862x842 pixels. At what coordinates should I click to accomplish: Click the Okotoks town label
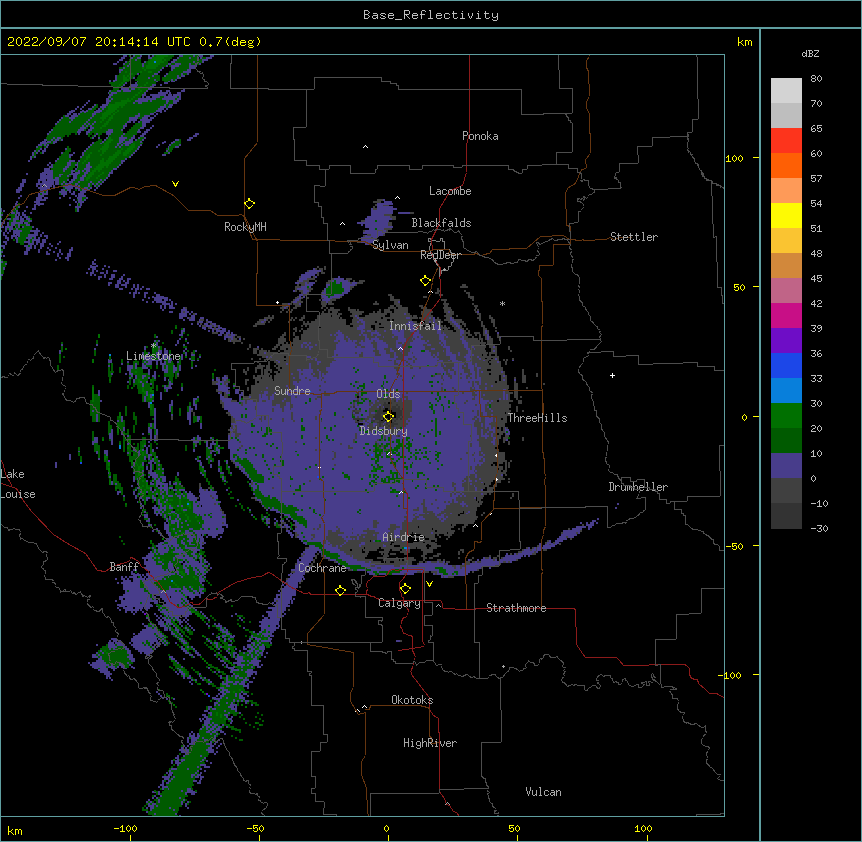412,700
